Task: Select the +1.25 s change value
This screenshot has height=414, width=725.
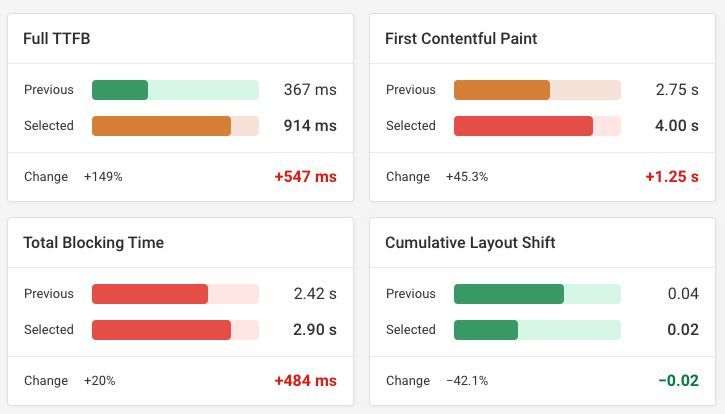Action: [x=671, y=177]
